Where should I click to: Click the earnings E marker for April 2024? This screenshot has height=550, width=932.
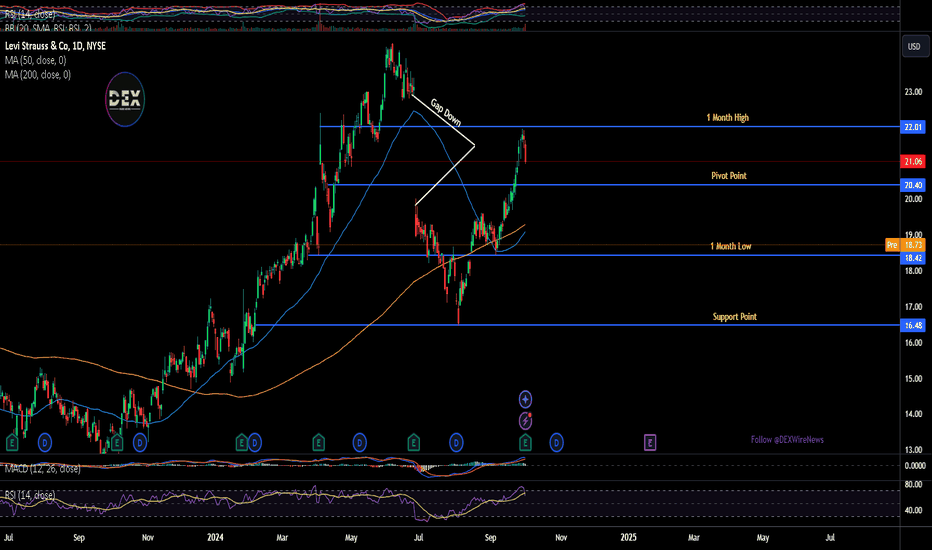tap(318, 442)
